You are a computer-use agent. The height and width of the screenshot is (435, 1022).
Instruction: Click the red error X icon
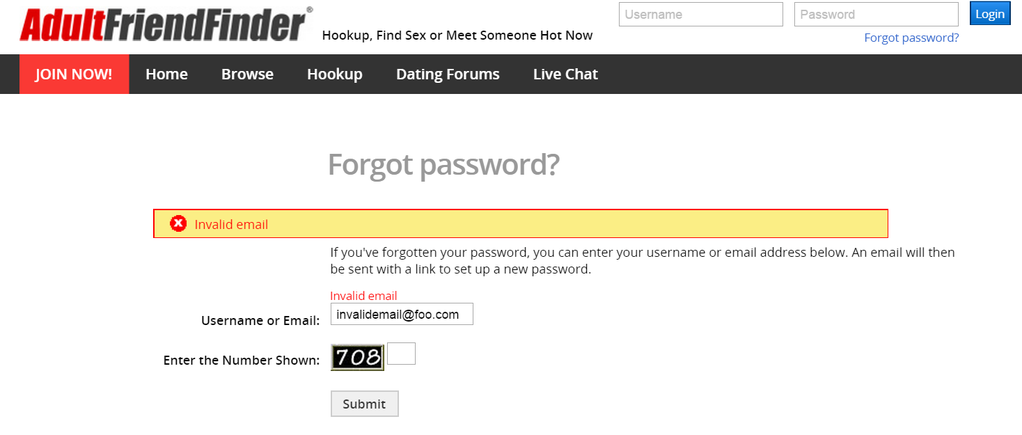178,224
